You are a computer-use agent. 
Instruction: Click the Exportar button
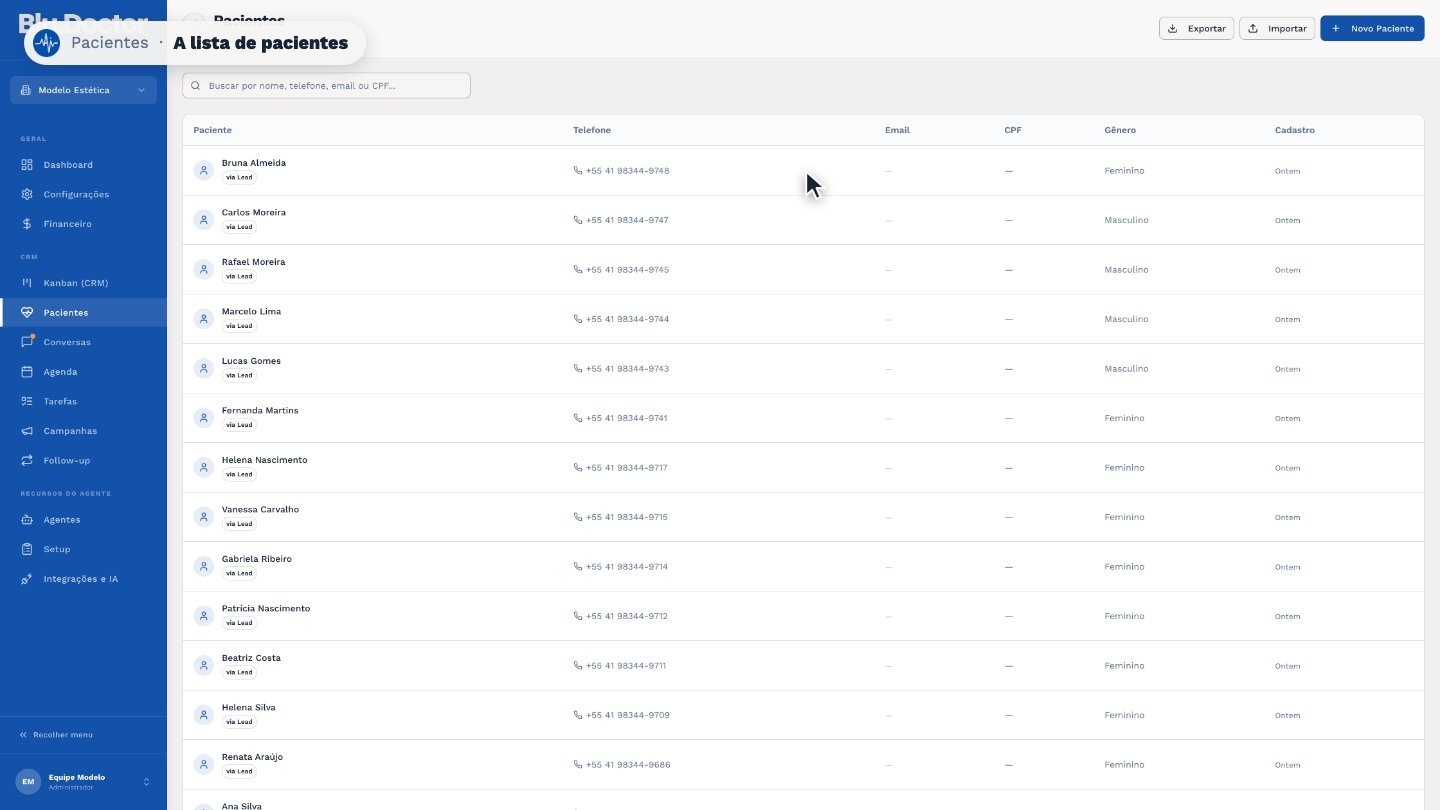[x=1196, y=28]
